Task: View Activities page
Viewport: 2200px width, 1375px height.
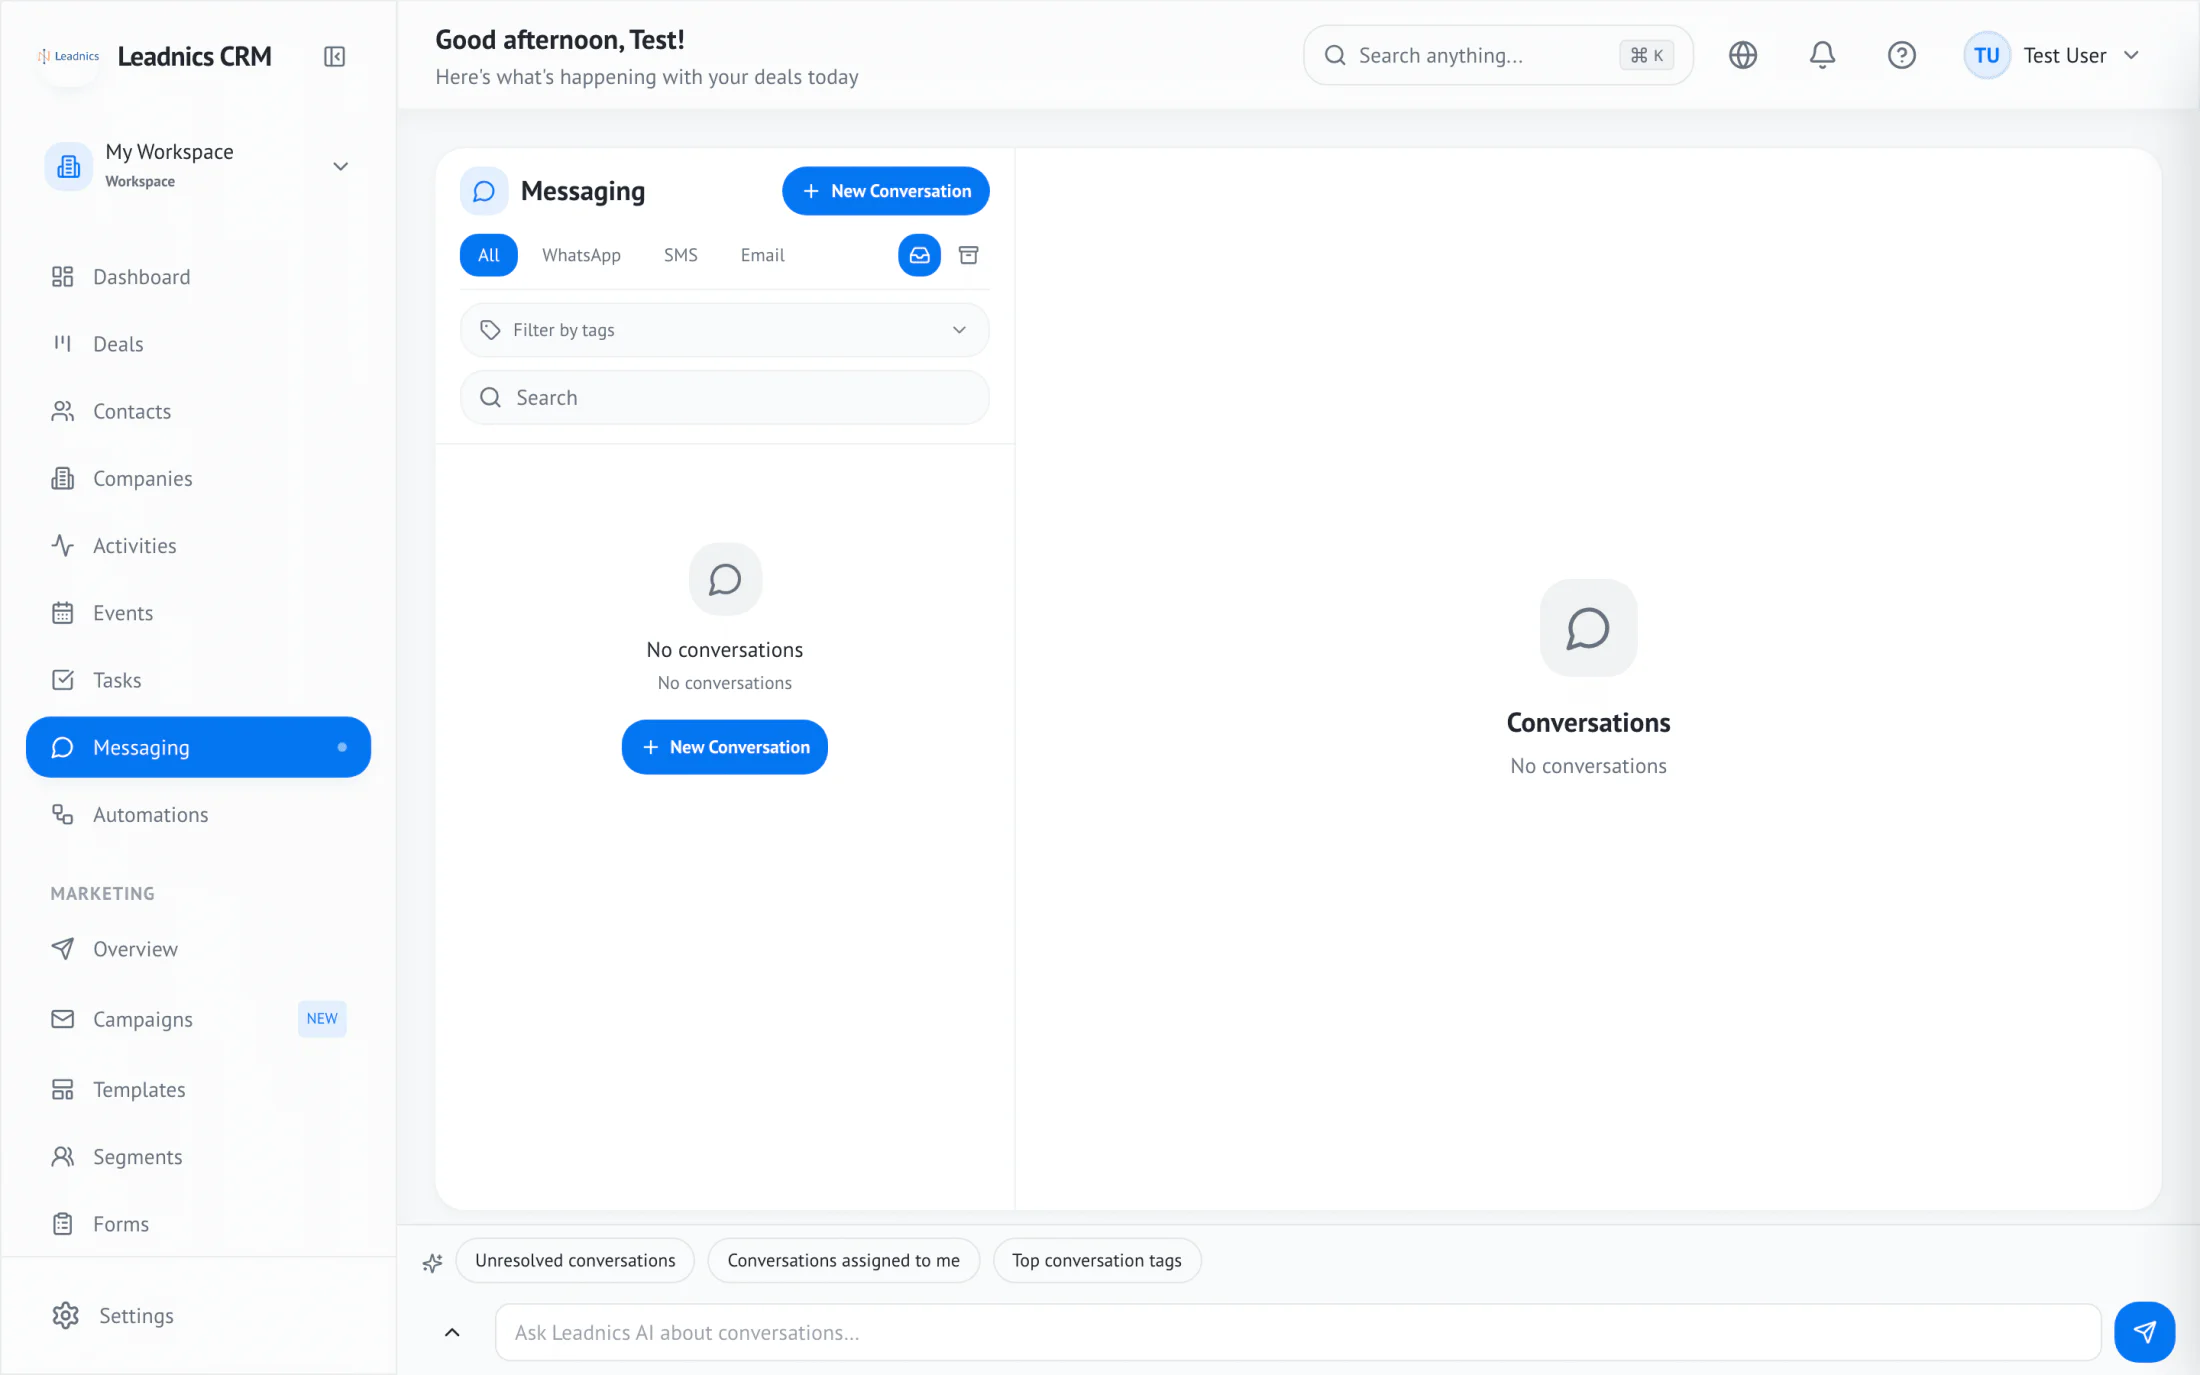Action: (198, 546)
